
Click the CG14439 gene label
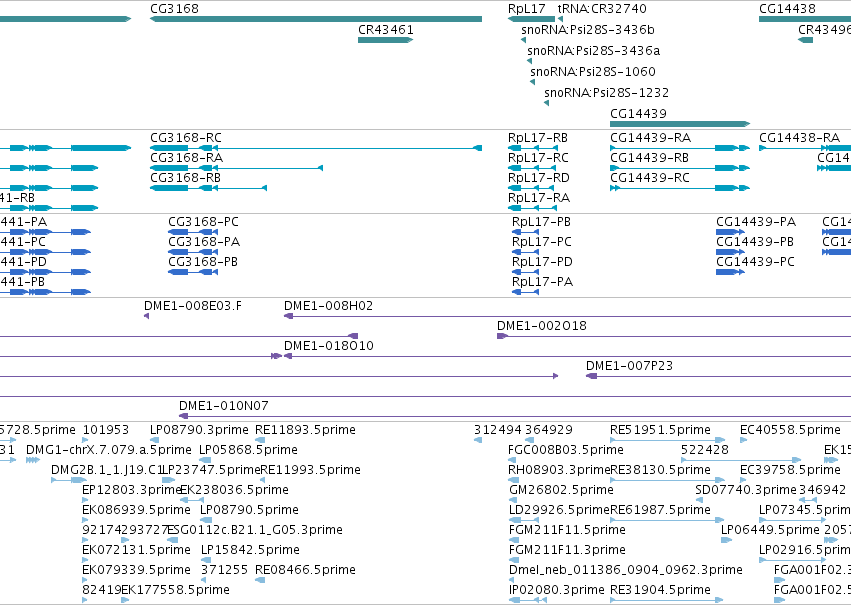coord(638,114)
